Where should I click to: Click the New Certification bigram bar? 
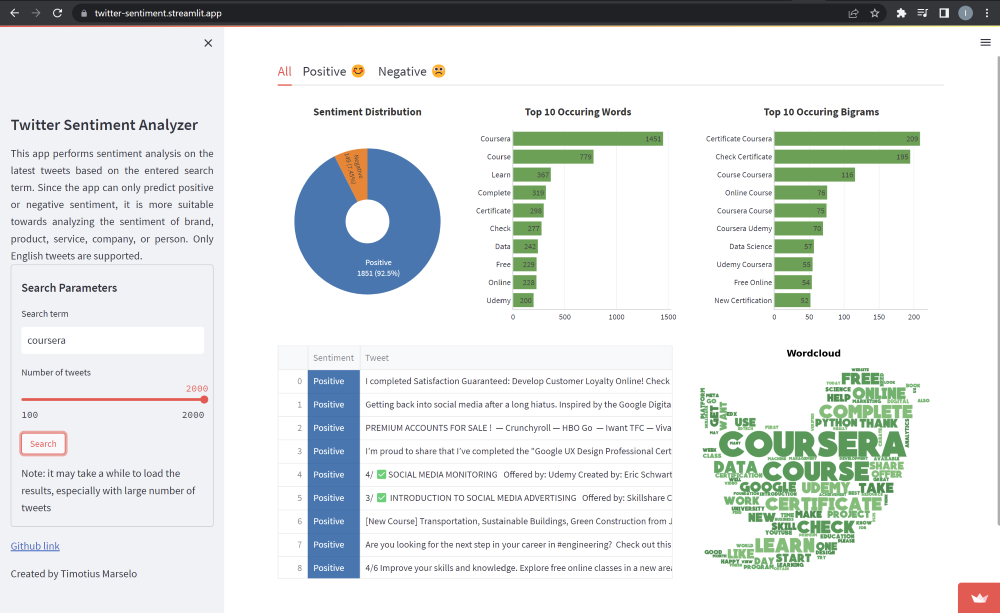tap(793, 300)
